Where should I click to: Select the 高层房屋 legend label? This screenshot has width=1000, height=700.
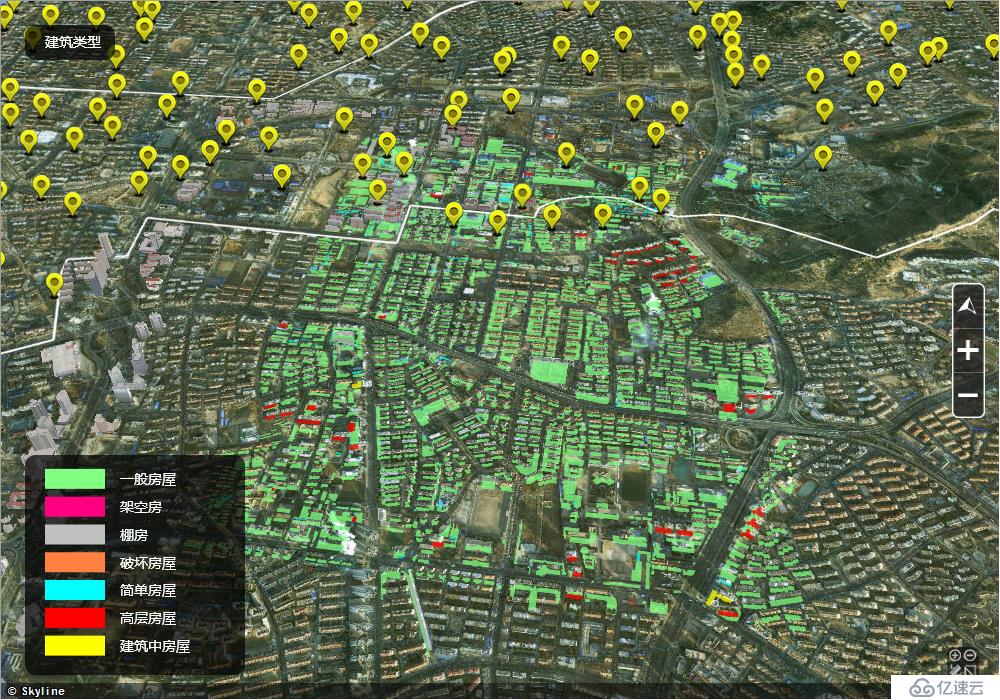pos(147,618)
